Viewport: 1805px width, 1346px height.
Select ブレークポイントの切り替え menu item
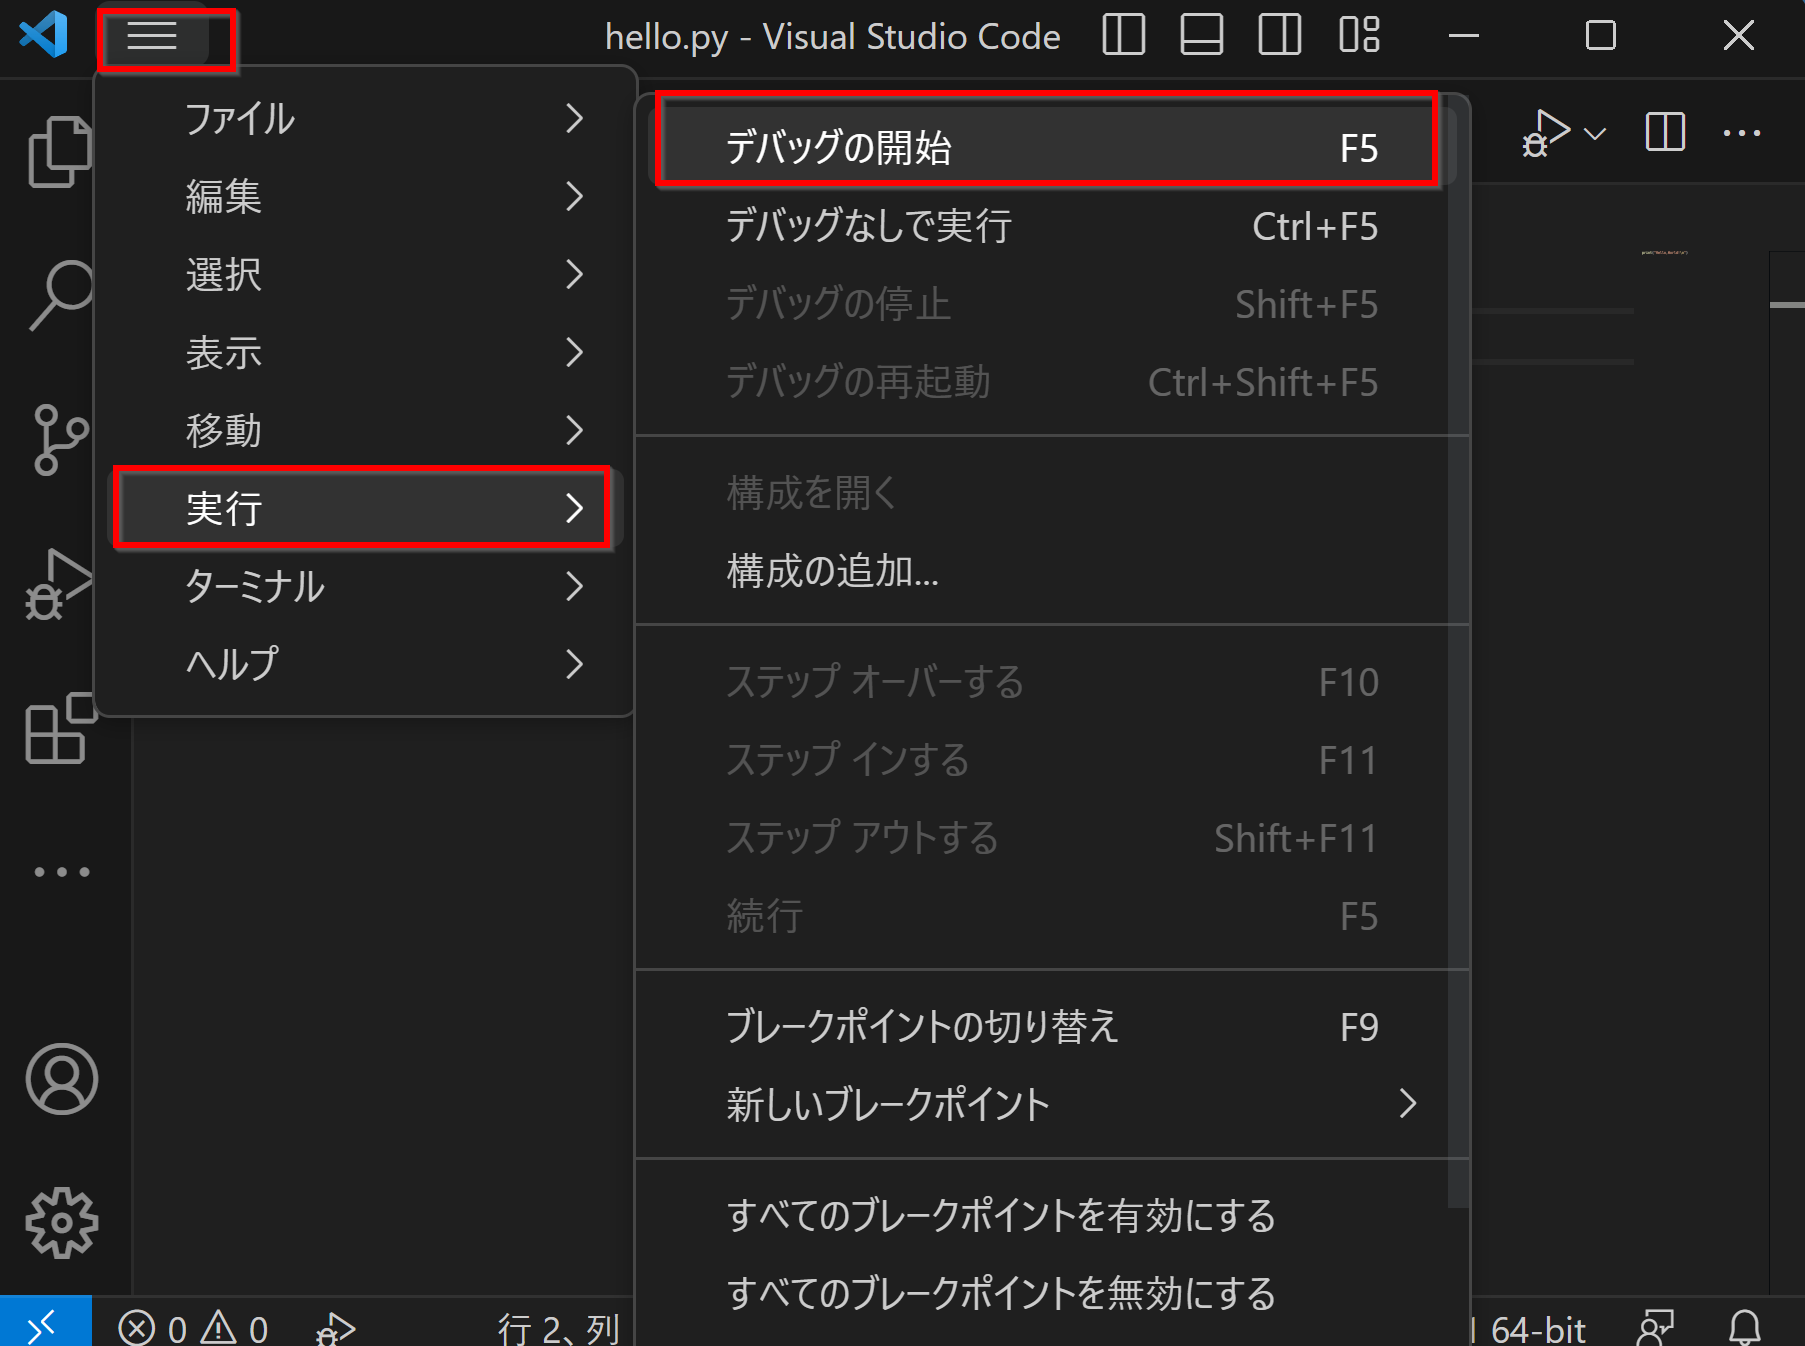1050,1026
